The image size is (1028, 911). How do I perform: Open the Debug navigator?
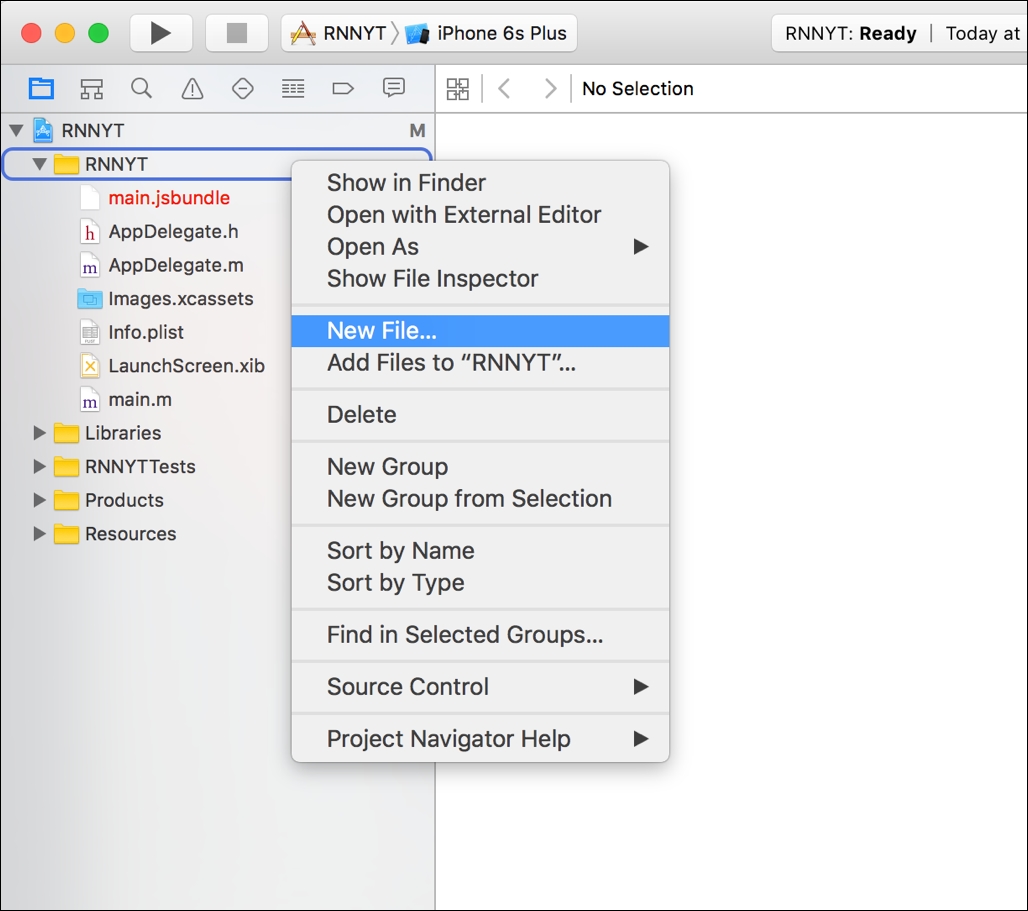tap(293, 88)
